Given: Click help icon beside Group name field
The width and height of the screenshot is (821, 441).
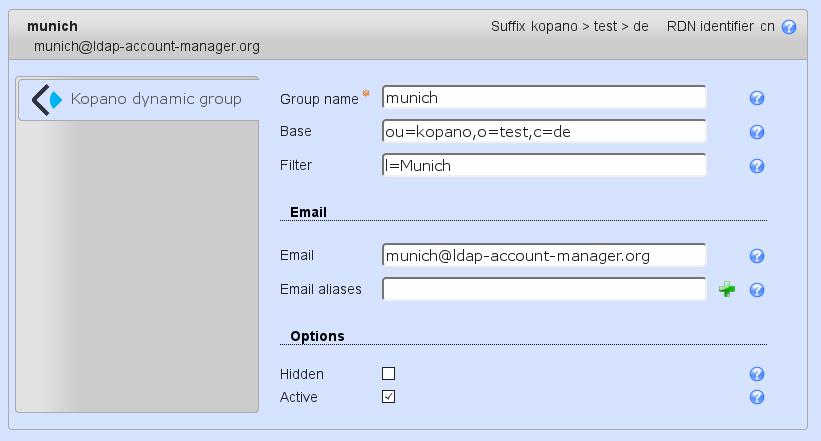Looking at the screenshot, I should 757,98.
